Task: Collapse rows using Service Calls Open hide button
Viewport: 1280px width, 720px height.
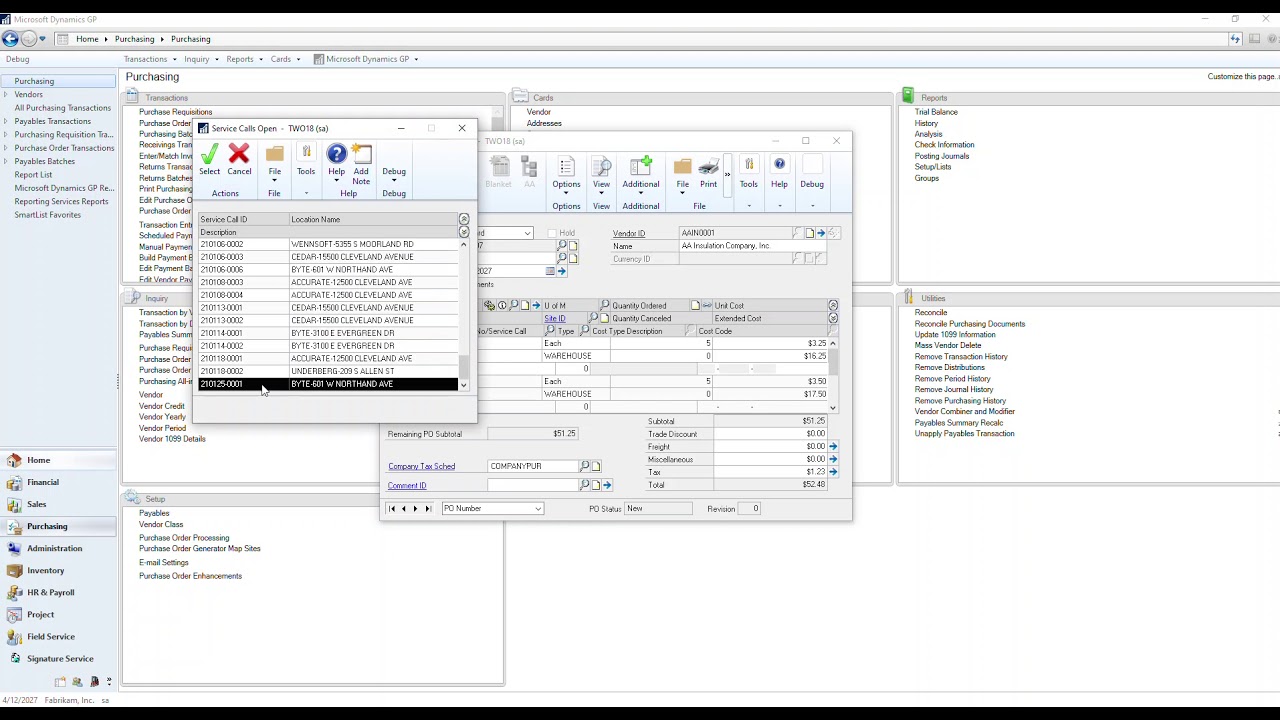Action: [464, 219]
